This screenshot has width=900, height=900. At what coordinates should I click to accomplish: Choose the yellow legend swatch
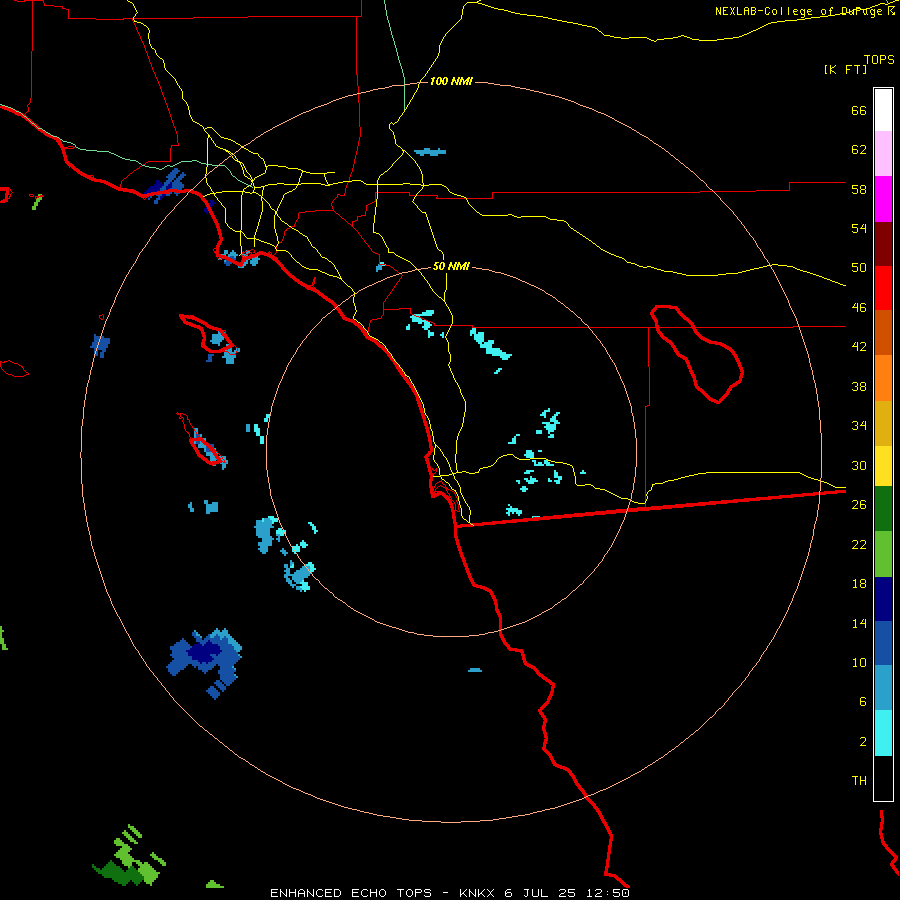pos(883,466)
